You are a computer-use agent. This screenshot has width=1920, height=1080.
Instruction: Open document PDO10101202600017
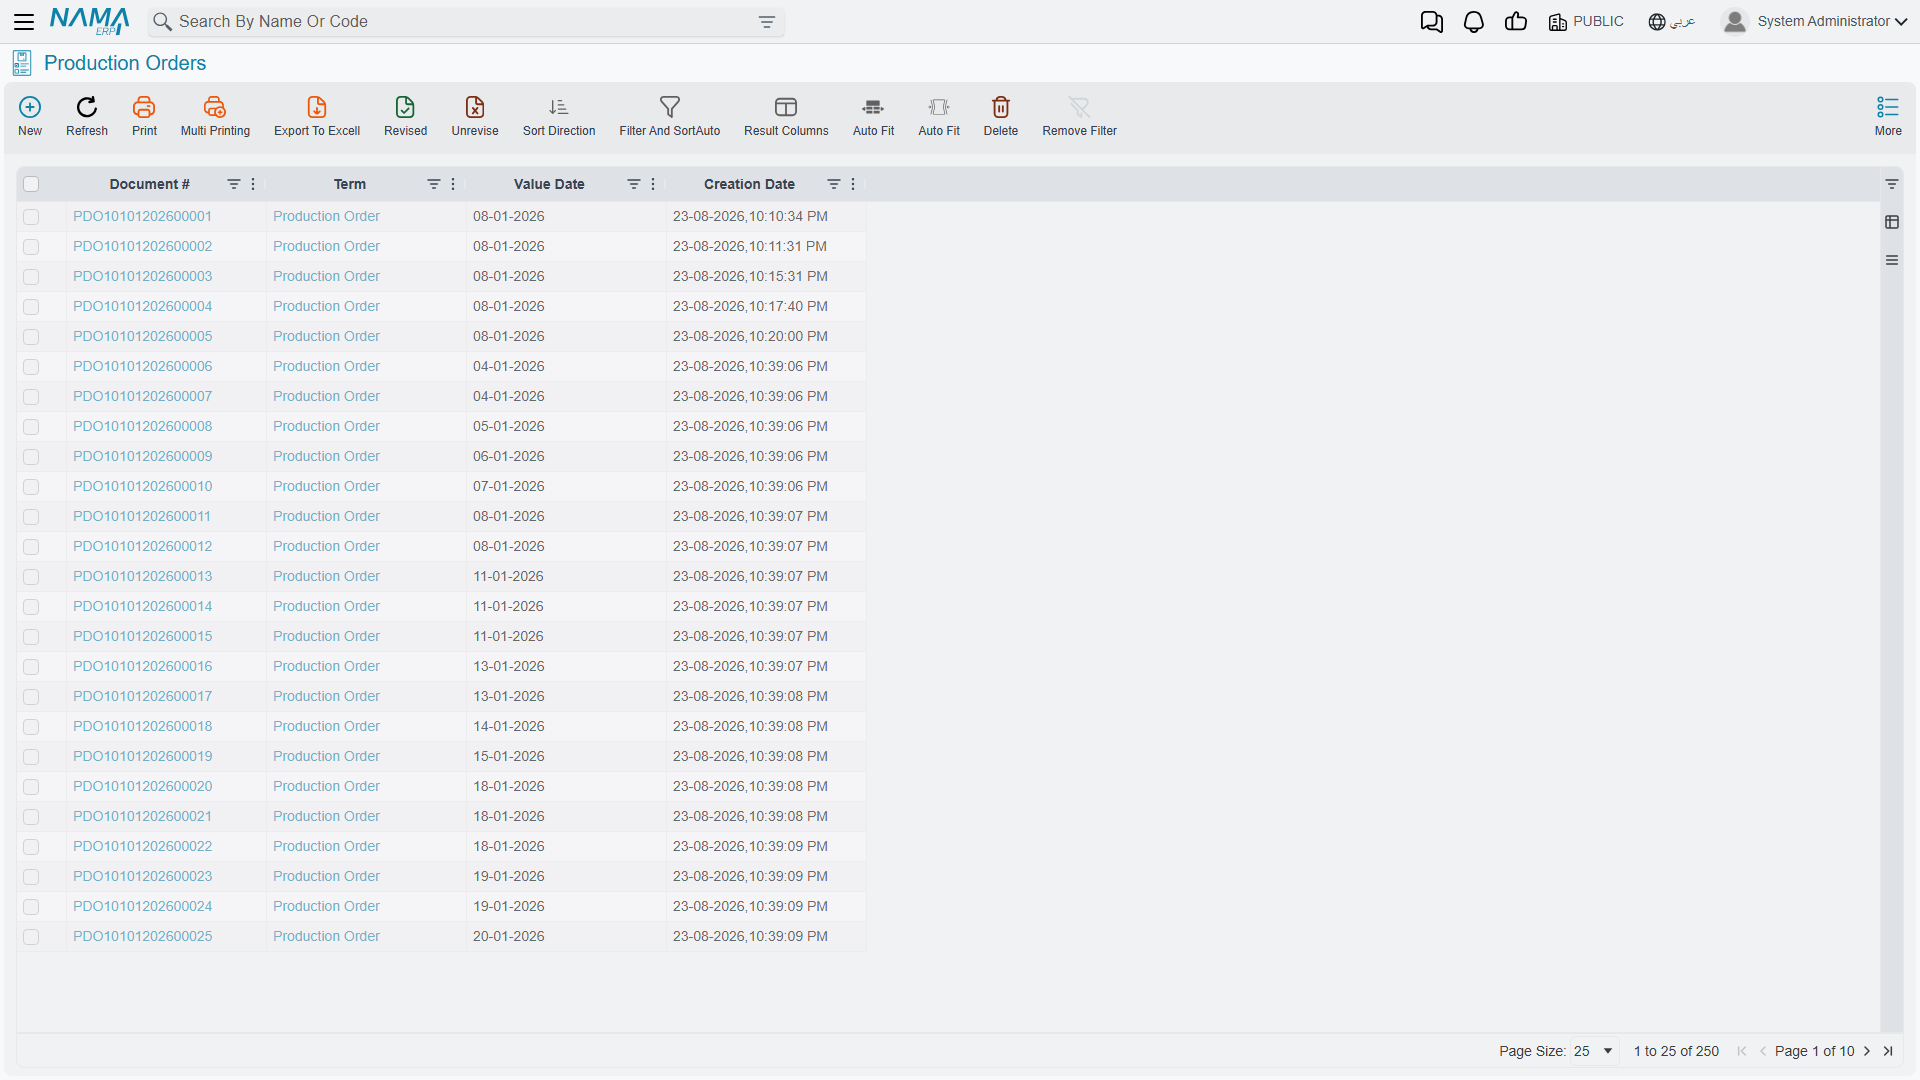pos(143,696)
